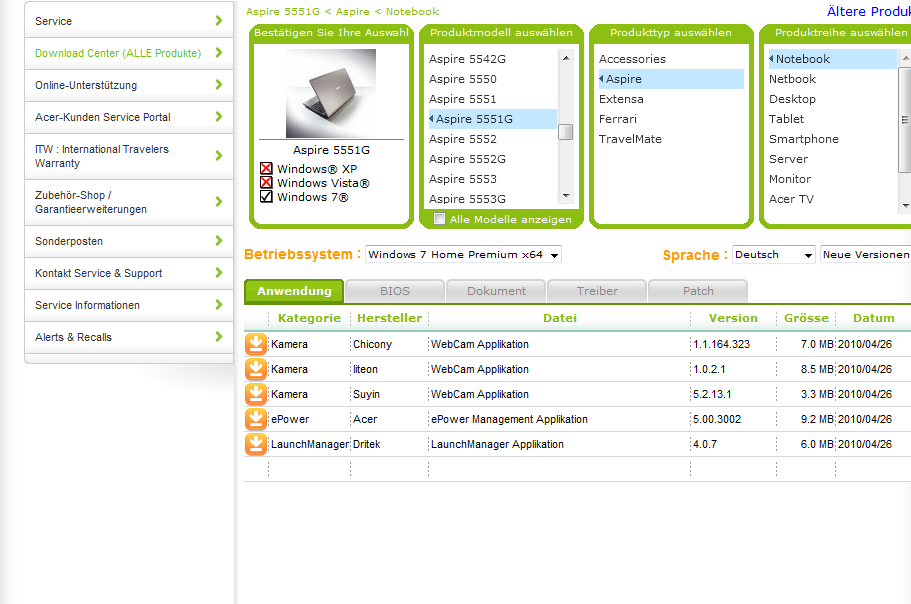Click the green arrow next to Download Center

point(219,52)
